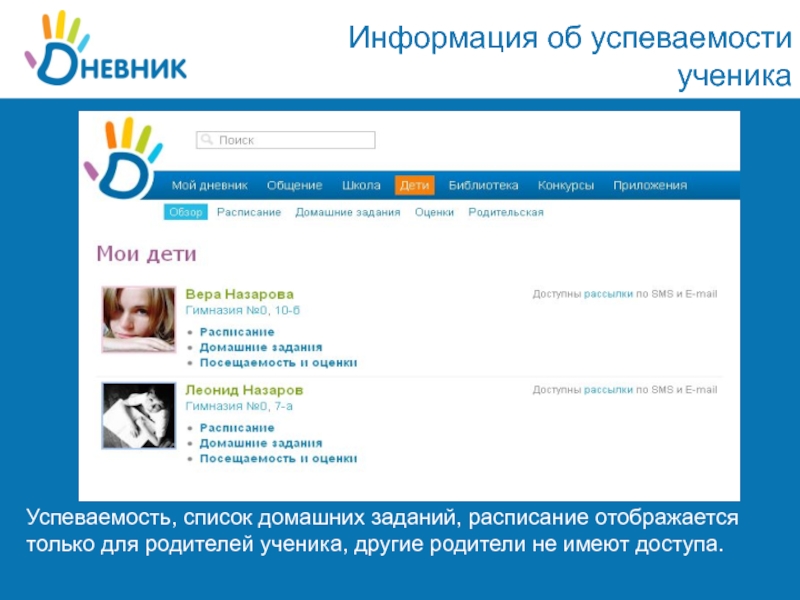The width and height of the screenshot is (800, 600).
Task: Open the Приложения menu
Action: click(x=650, y=185)
